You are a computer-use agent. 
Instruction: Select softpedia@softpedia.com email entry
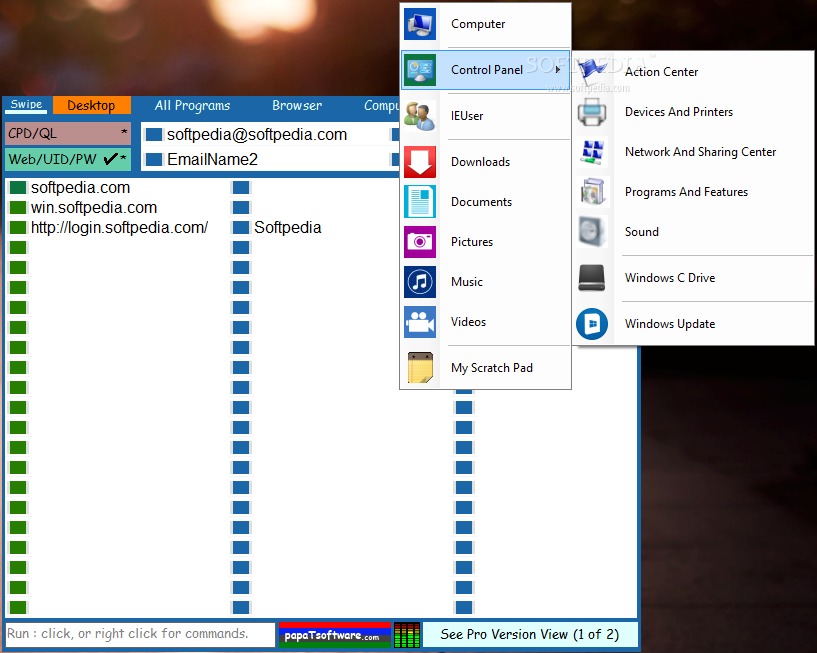[257, 134]
